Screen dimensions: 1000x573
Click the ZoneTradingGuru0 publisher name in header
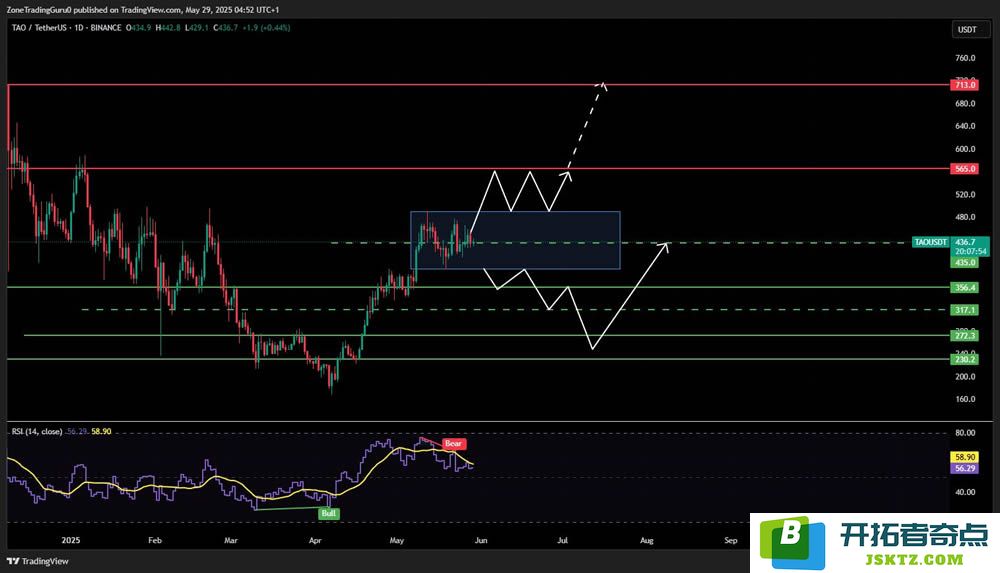38,10
